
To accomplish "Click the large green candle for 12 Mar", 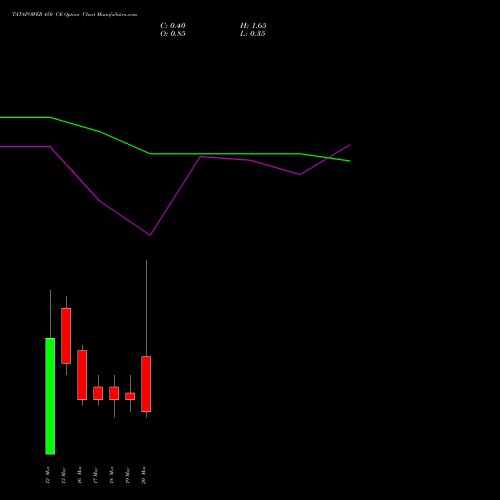I will (x=50, y=396).
